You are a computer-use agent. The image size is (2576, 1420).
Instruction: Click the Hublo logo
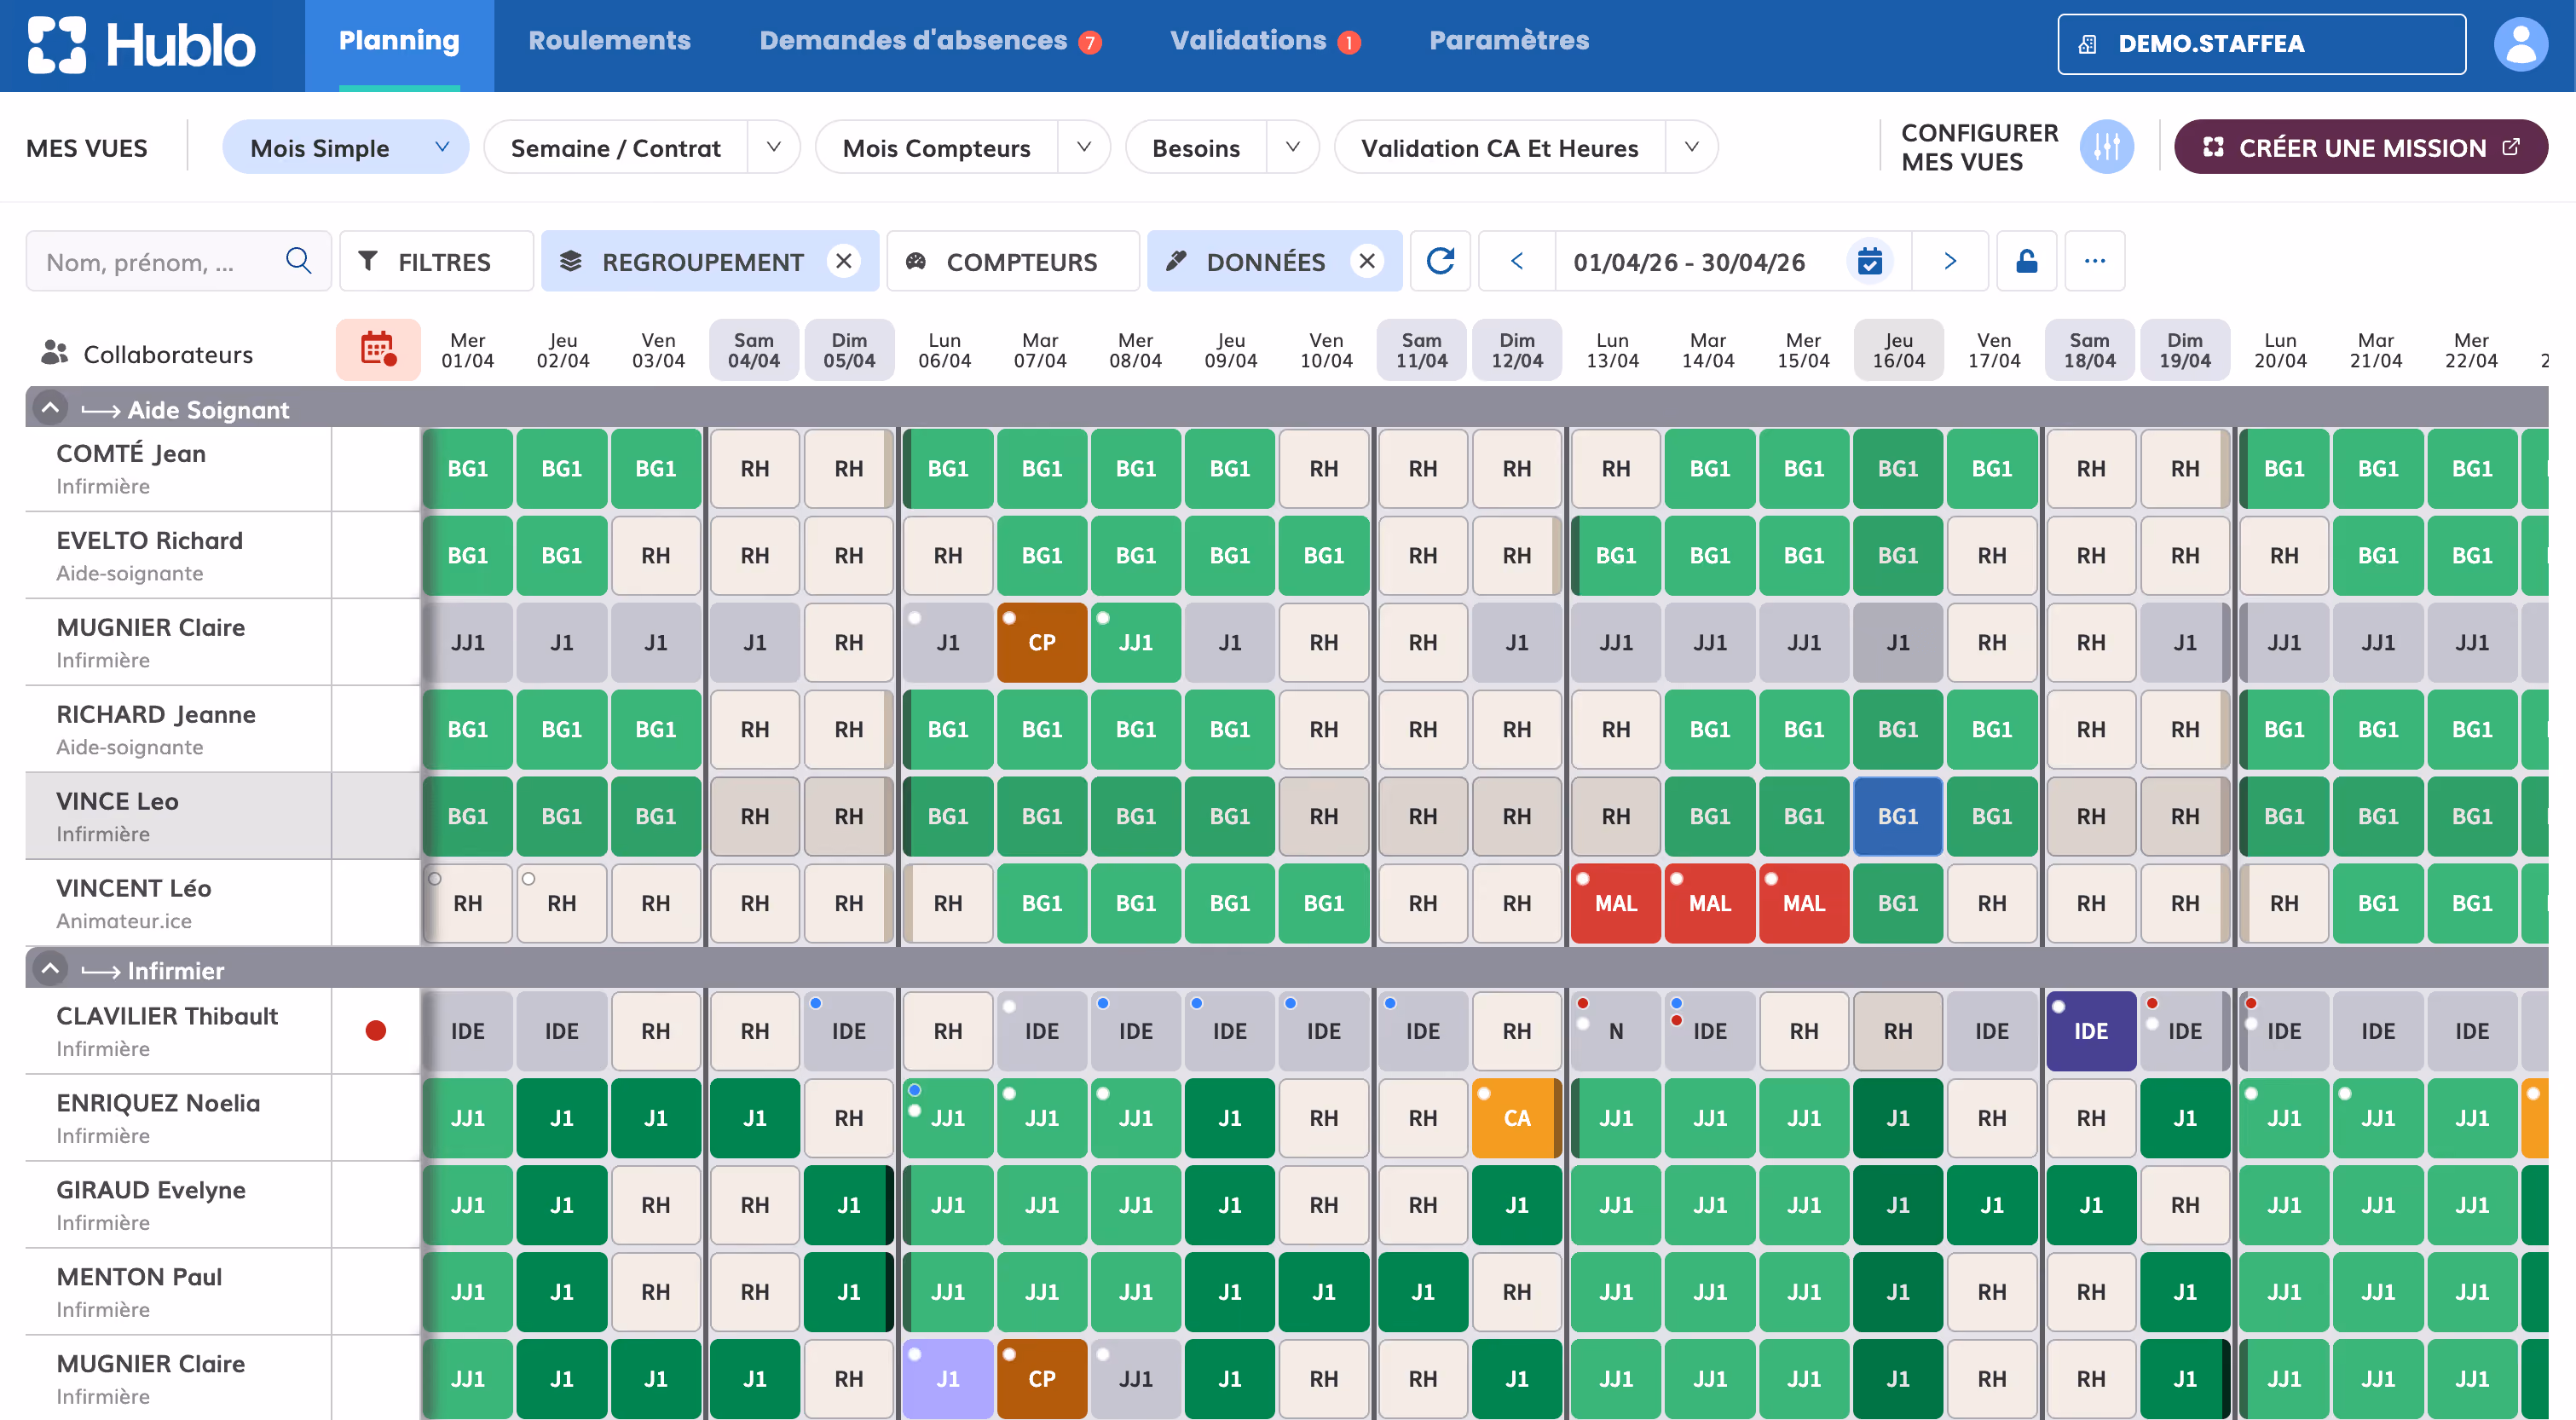click(x=141, y=45)
